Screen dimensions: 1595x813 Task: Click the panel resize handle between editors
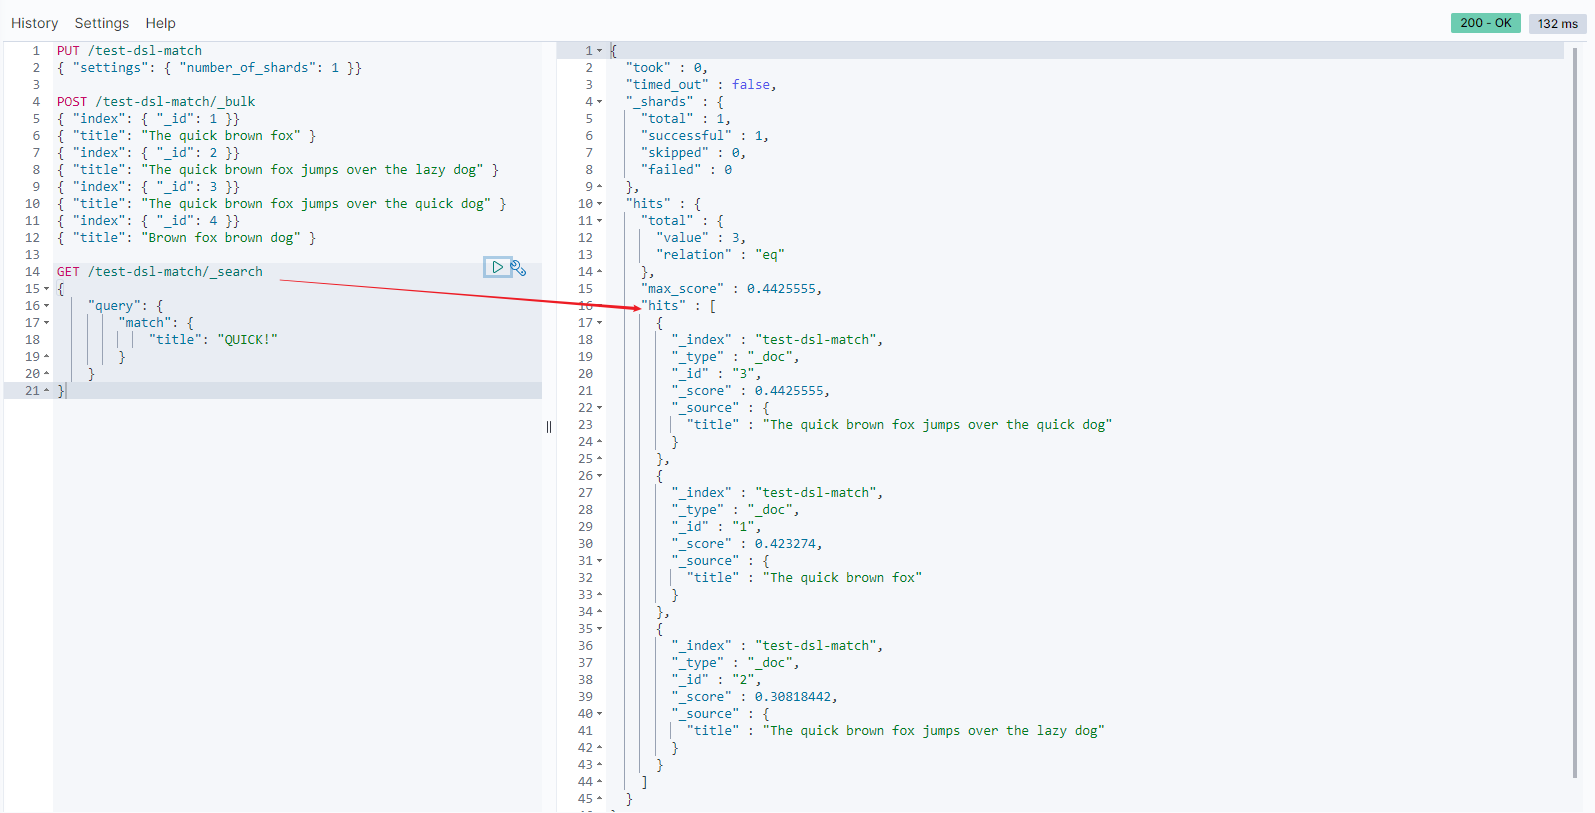[x=549, y=427]
